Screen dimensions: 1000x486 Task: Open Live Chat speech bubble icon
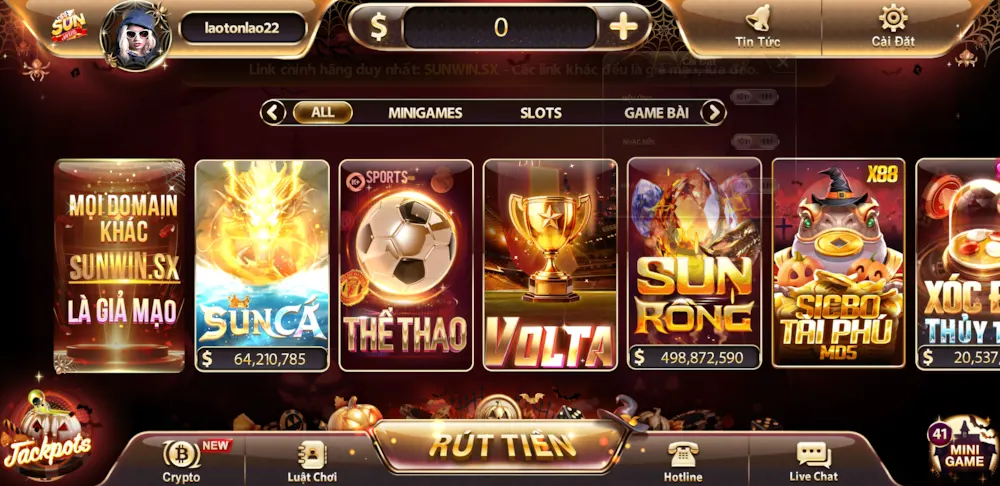[x=813, y=455]
